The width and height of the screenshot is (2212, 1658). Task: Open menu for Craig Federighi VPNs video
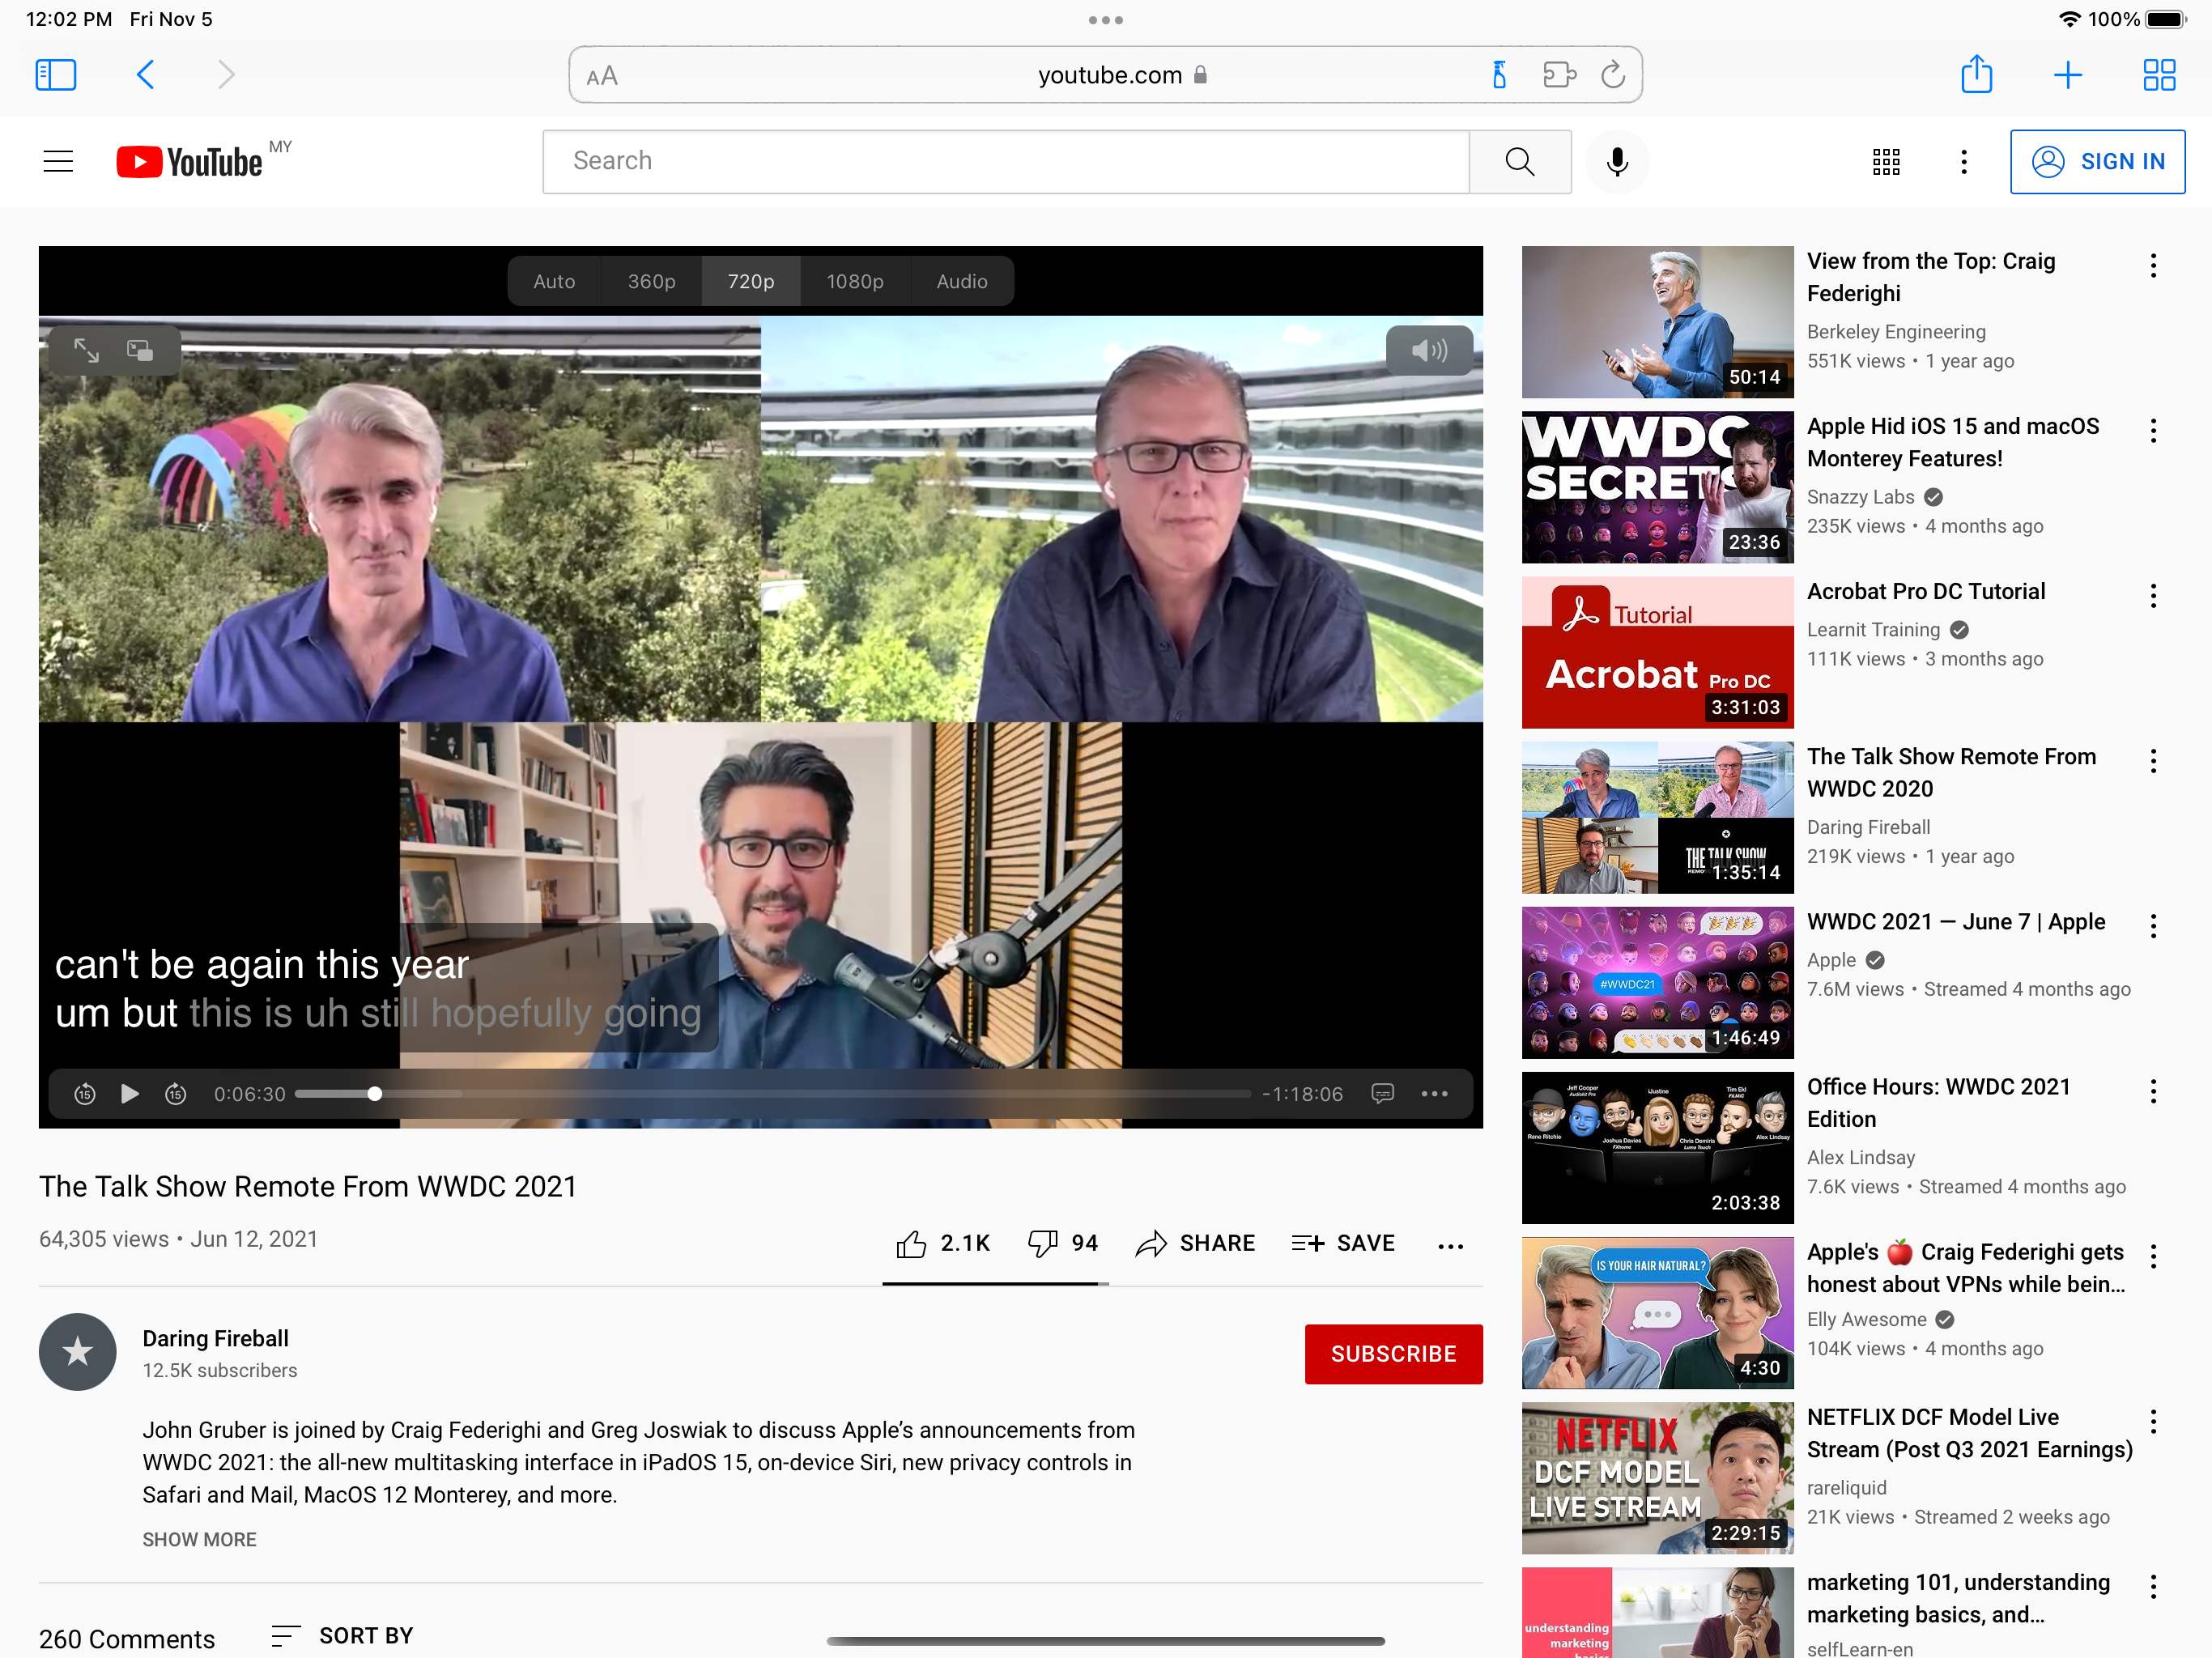[x=2153, y=1256]
